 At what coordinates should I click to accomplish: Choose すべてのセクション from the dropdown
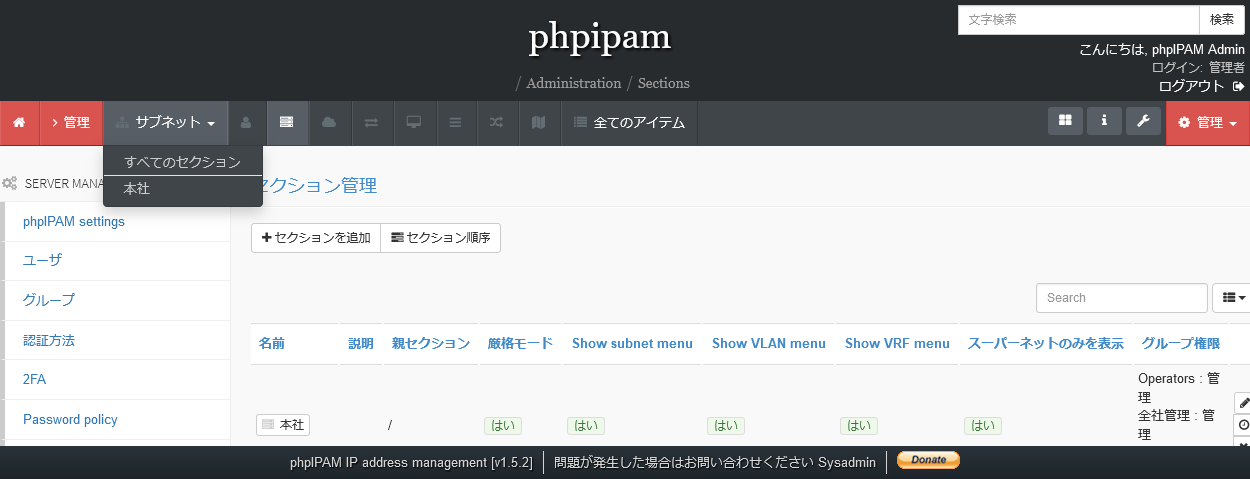click(183, 161)
